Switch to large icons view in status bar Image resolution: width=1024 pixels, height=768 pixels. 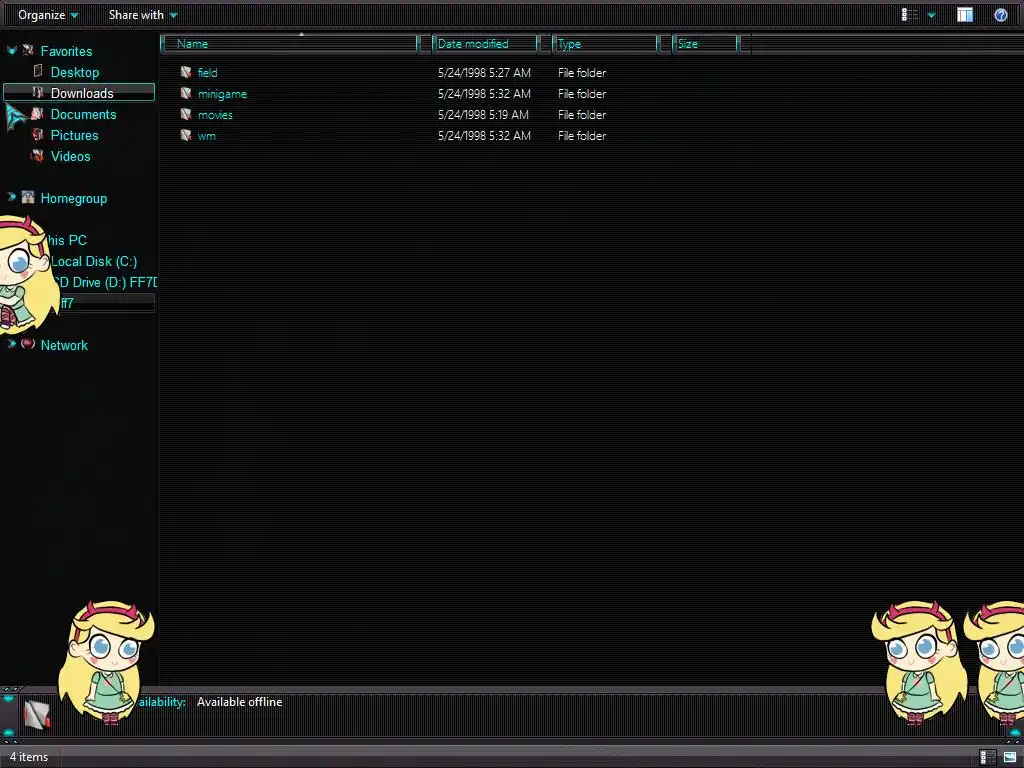(1010, 757)
